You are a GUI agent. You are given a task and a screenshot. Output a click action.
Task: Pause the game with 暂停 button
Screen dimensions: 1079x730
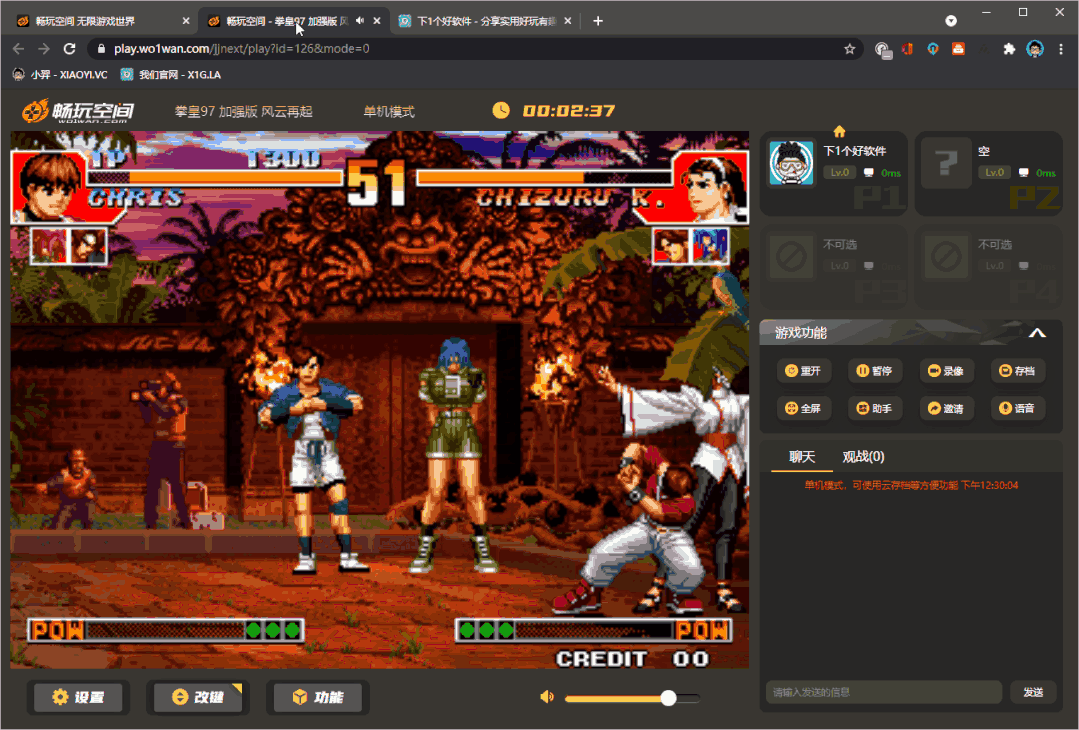pos(873,371)
